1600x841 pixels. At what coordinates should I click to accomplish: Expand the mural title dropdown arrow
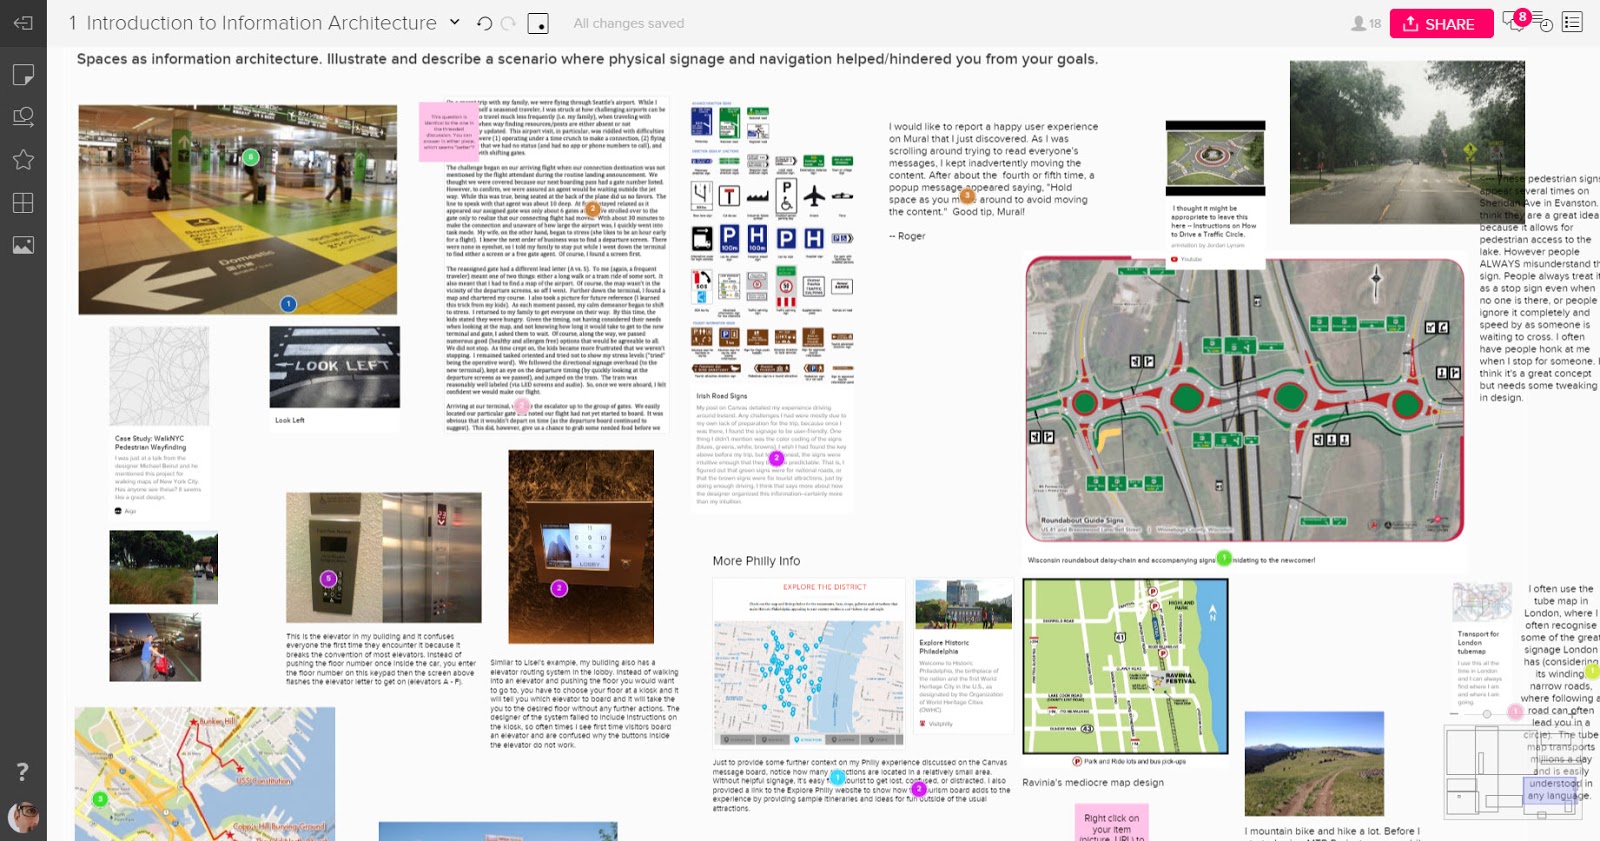[454, 22]
